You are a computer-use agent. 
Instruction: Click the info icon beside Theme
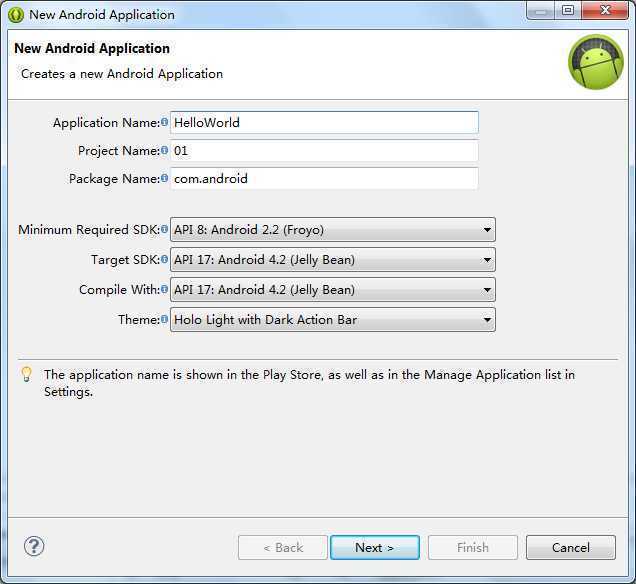point(164,319)
